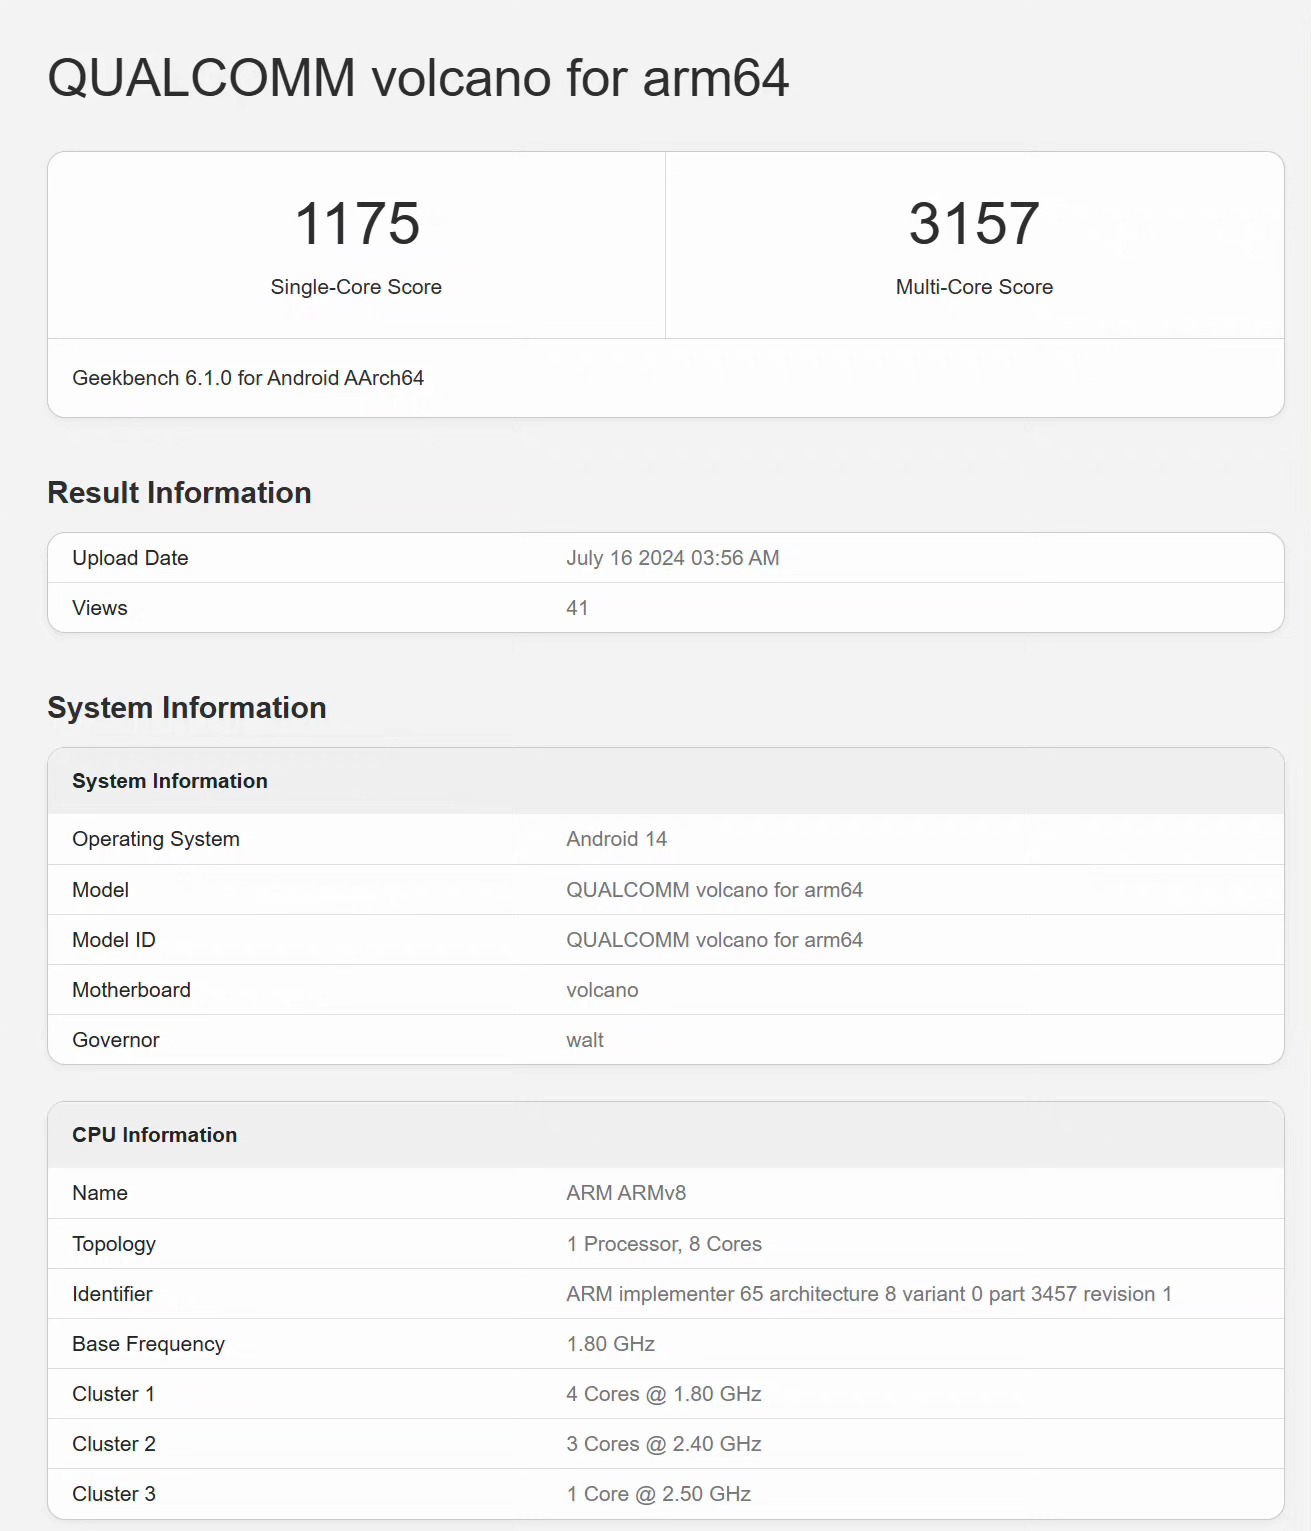This screenshot has width=1311, height=1531.
Task: Click the QUALCOMM volcano for arm64 page title
Action: coord(418,78)
